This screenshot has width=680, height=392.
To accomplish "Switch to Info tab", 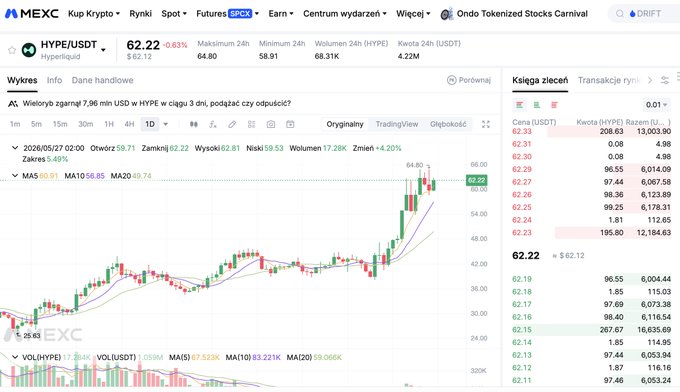I will 54,80.
